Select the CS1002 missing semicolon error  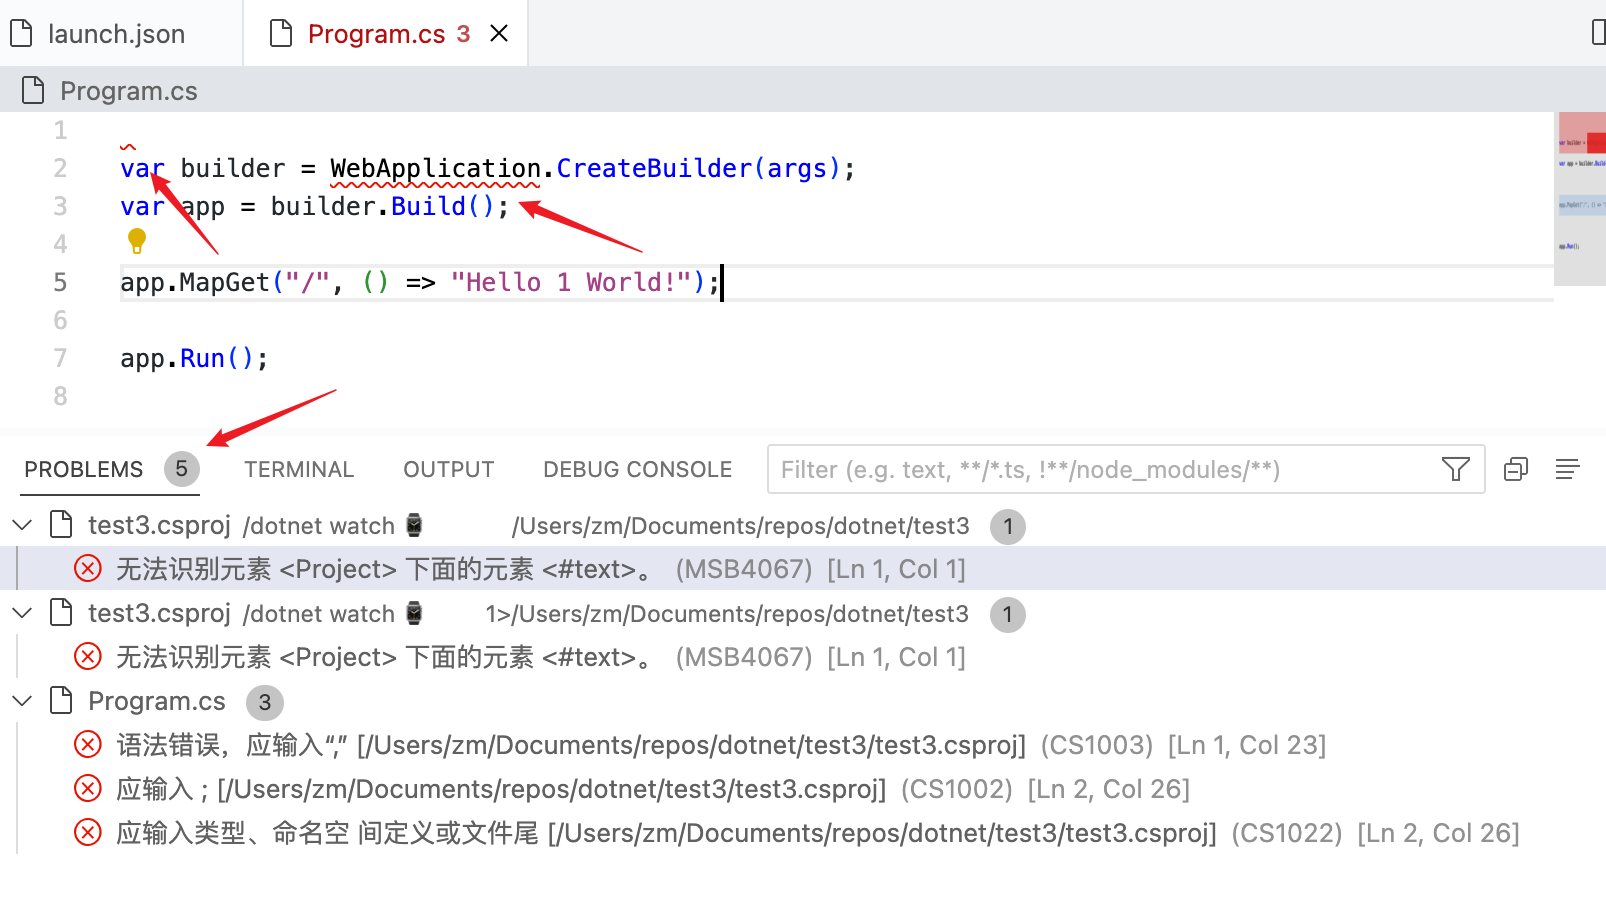500,788
